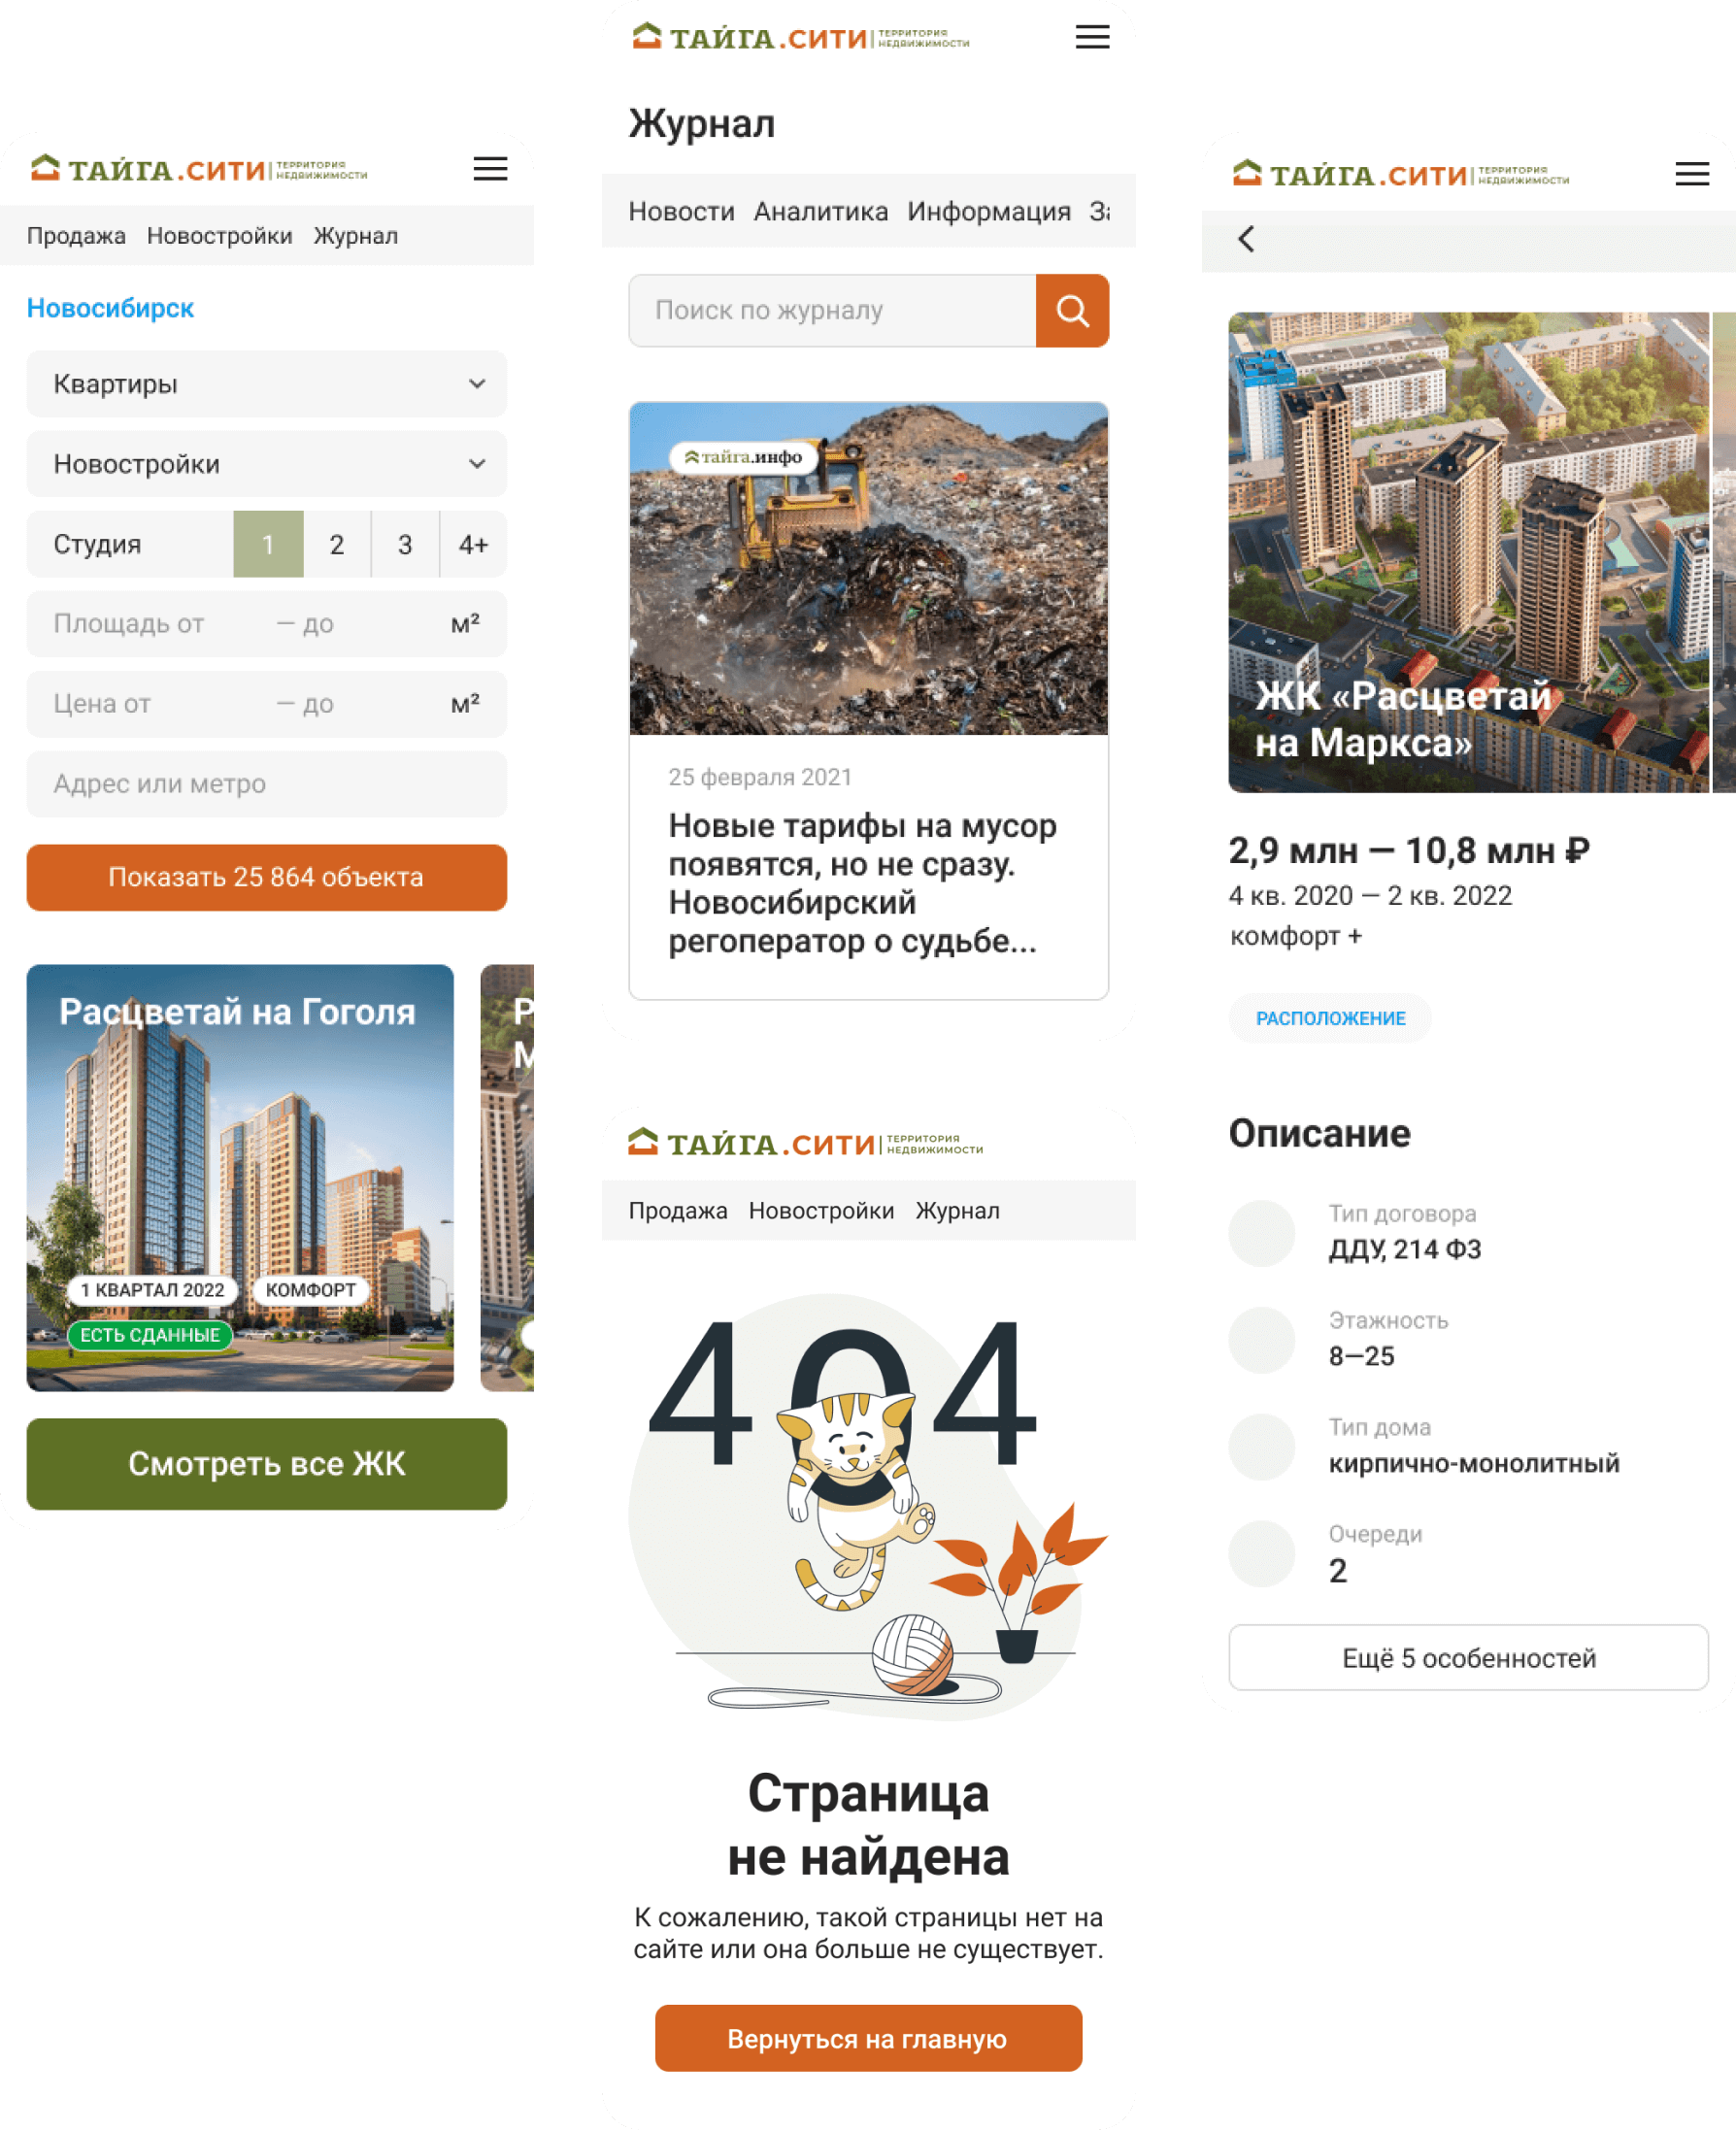Click the orange magnifier search icon
This screenshot has width=1736, height=2130.
(x=1072, y=311)
